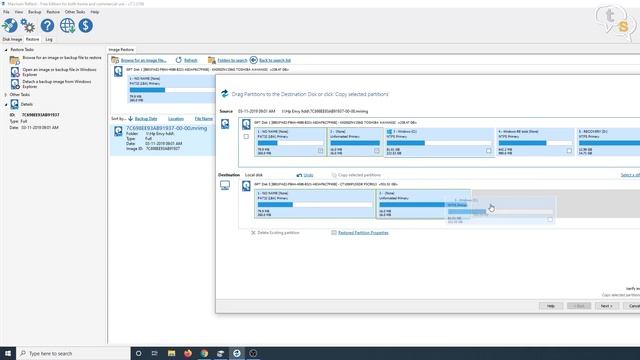The width and height of the screenshot is (640, 360).
Task: Click Browse for an image file link
Action: [144, 60]
